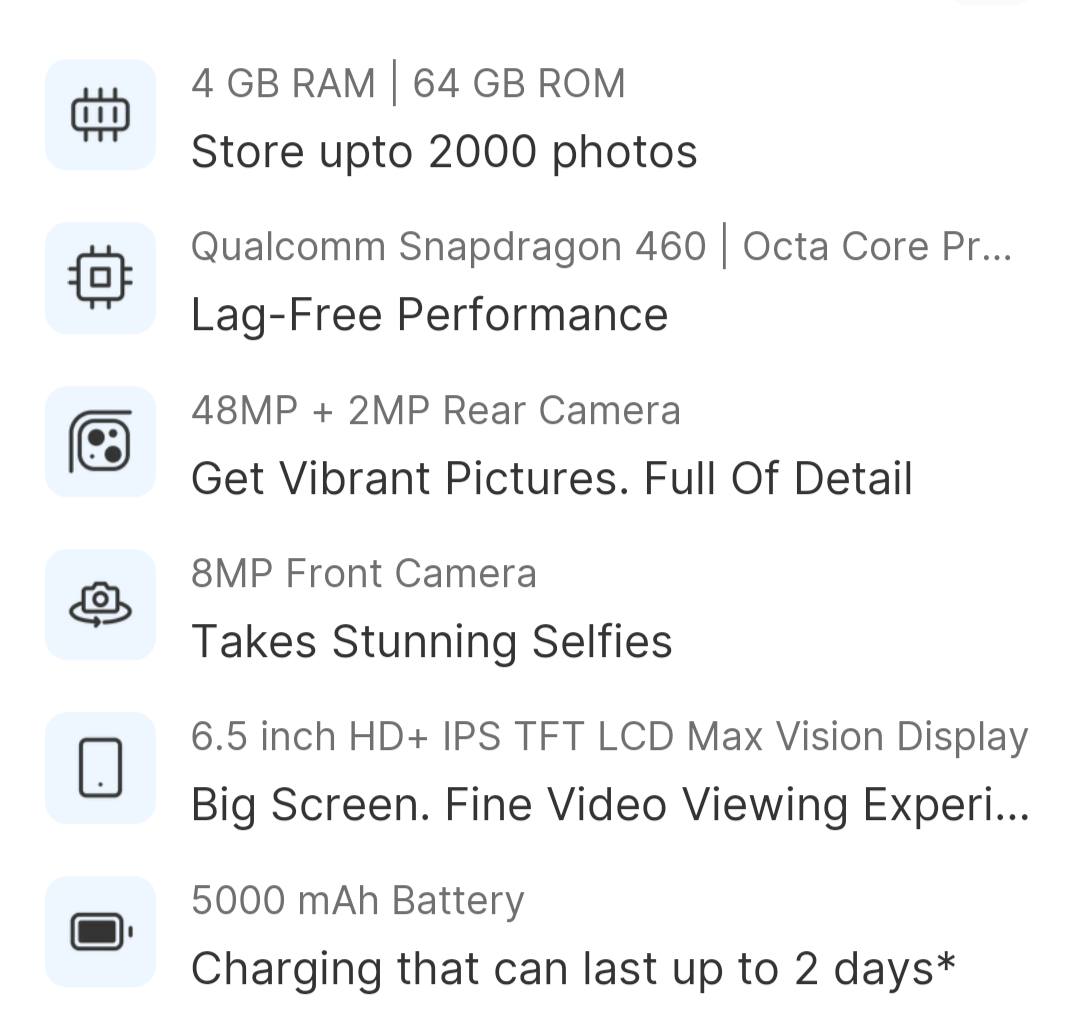The image size is (1080, 1031).
Task: Click the front selfie camera icon
Action: pyautogui.click(x=100, y=604)
